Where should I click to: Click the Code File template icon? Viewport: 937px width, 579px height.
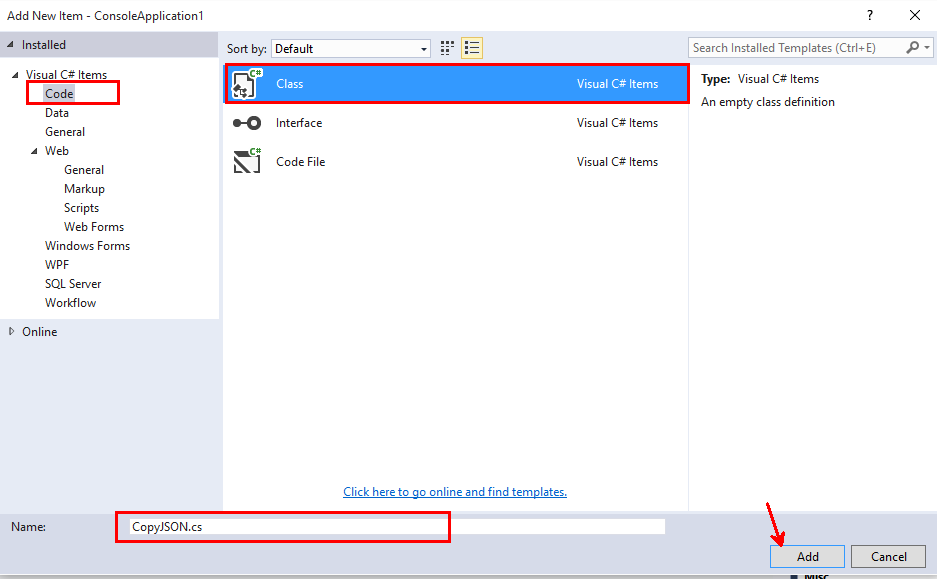click(x=247, y=161)
